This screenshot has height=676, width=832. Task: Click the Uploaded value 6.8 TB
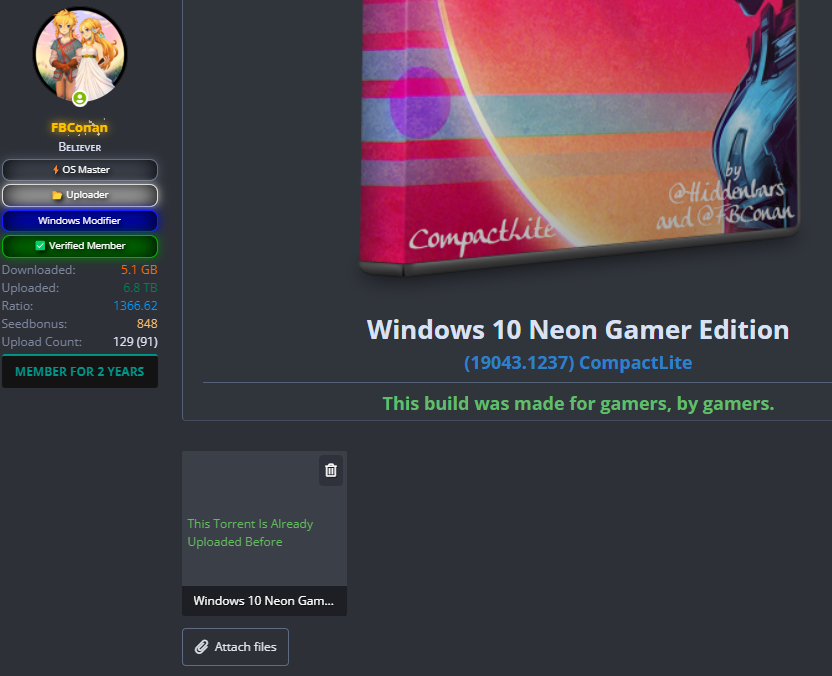click(140, 288)
